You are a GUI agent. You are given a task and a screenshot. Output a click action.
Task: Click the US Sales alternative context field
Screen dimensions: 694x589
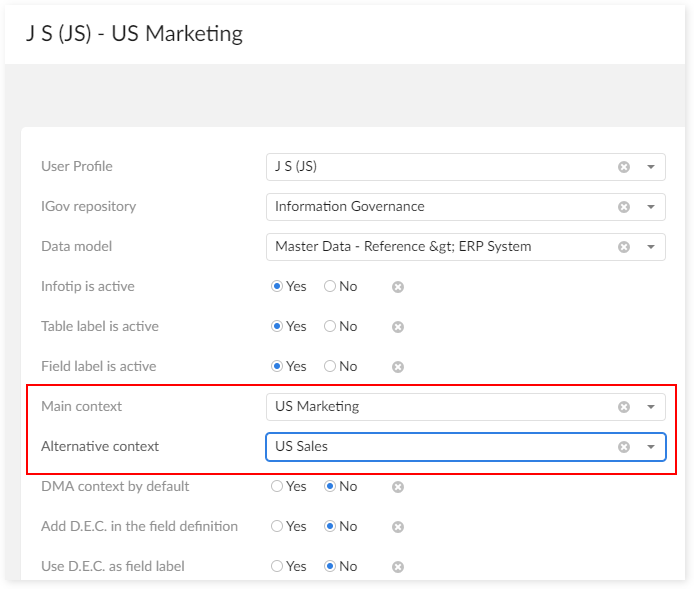tap(440, 447)
